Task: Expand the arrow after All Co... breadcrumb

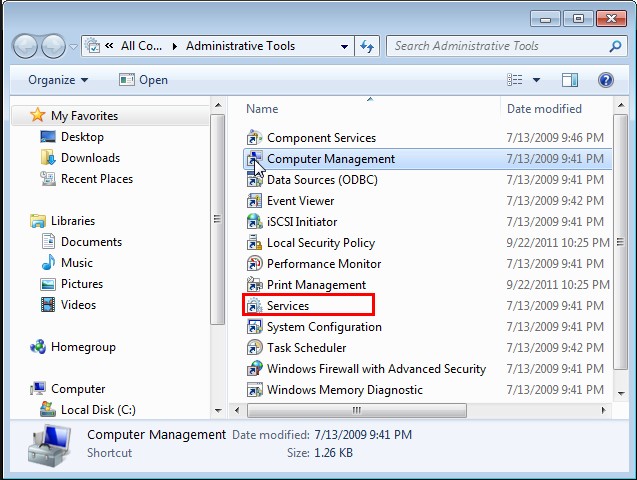Action: (x=174, y=46)
